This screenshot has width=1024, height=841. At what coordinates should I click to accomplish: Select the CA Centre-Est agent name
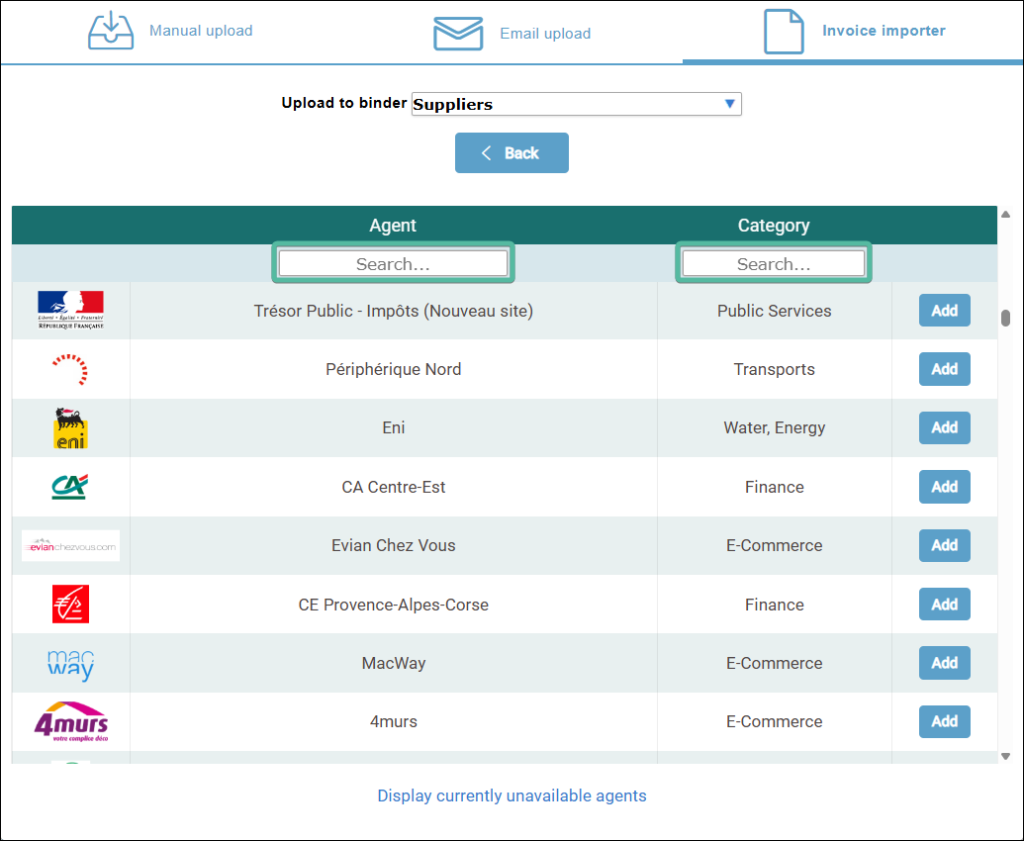[393, 487]
